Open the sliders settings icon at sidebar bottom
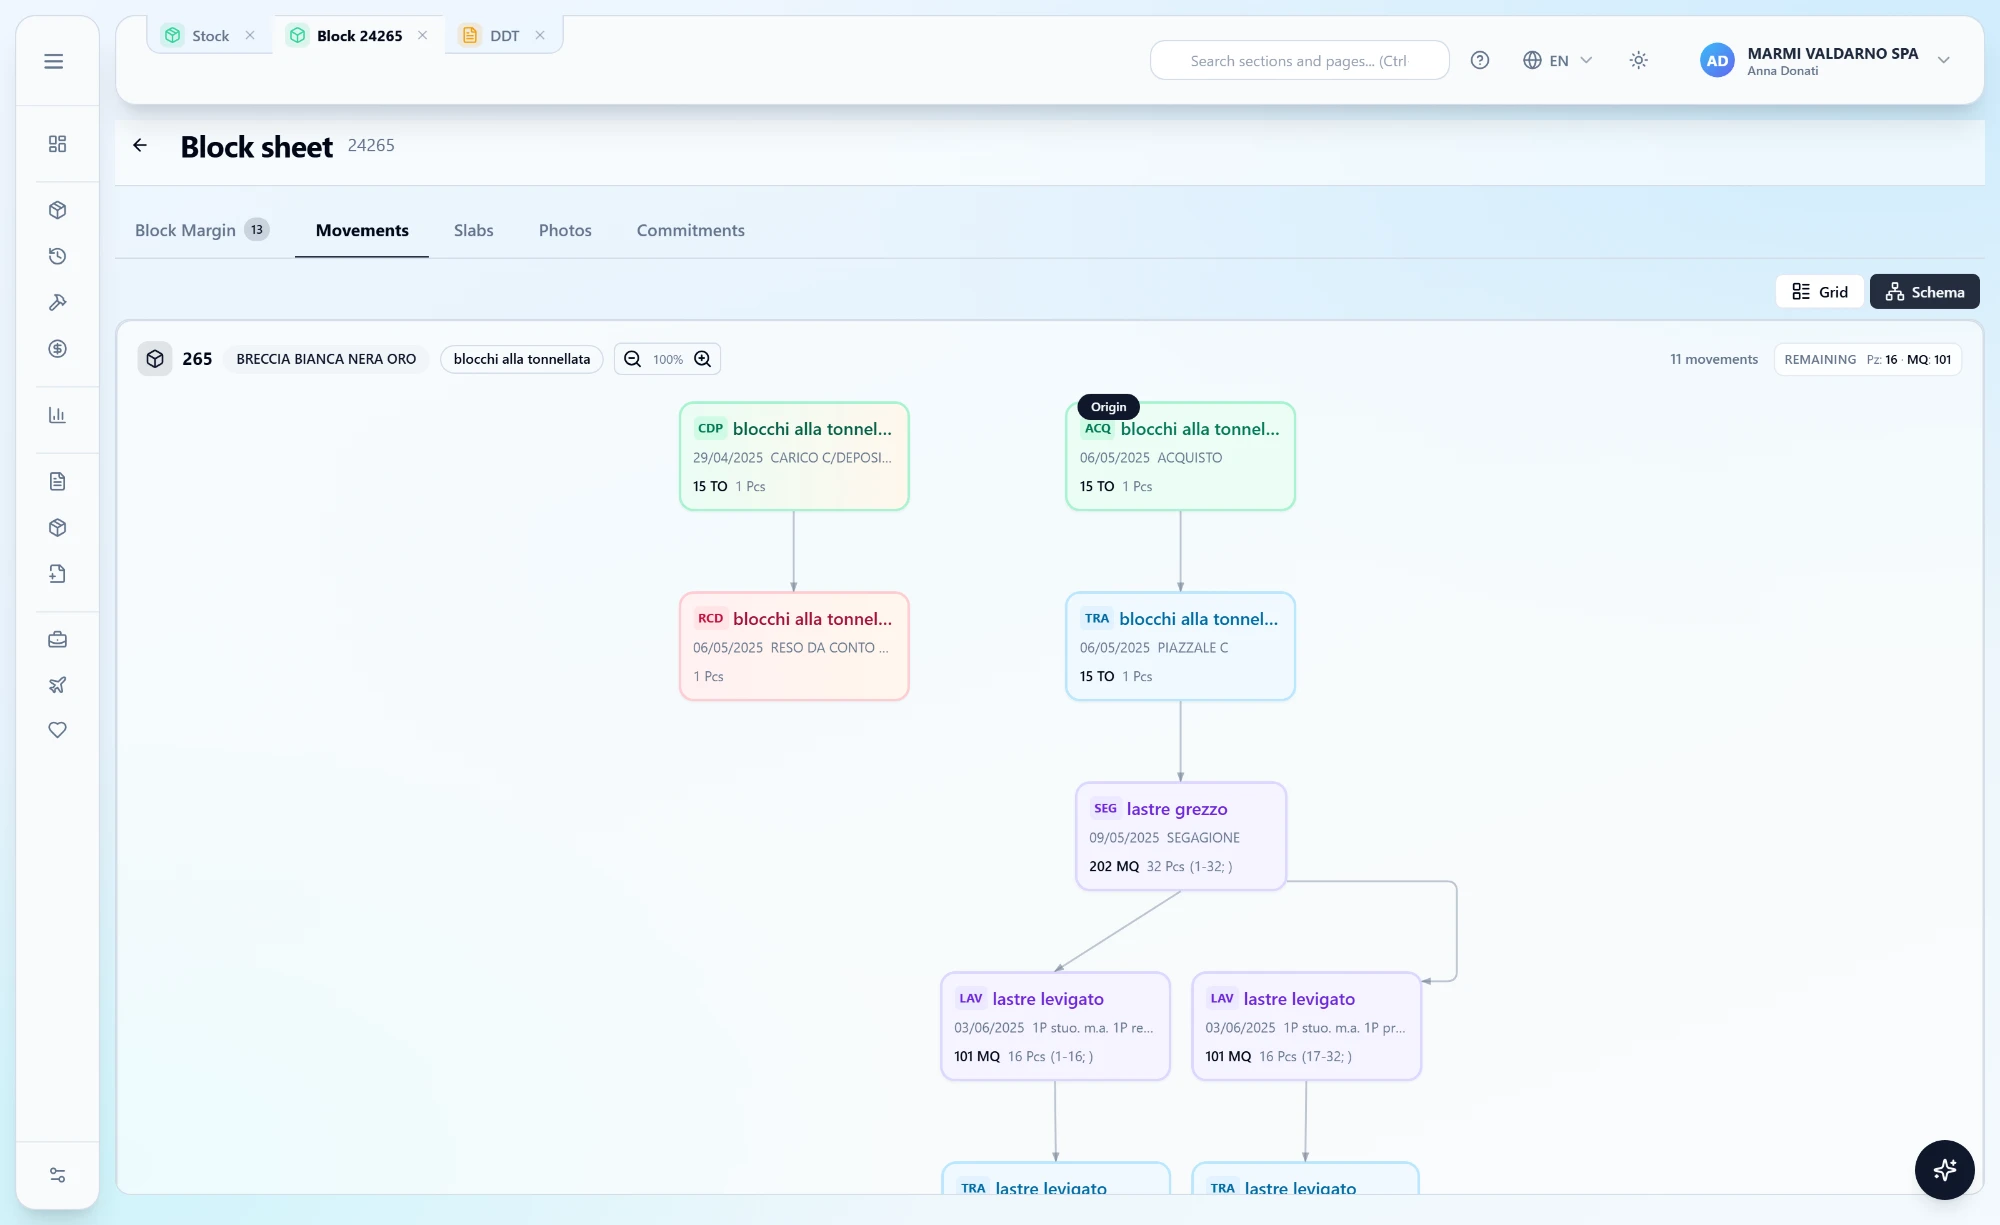Screen dimensions: 2000x1225 click(x=57, y=1175)
